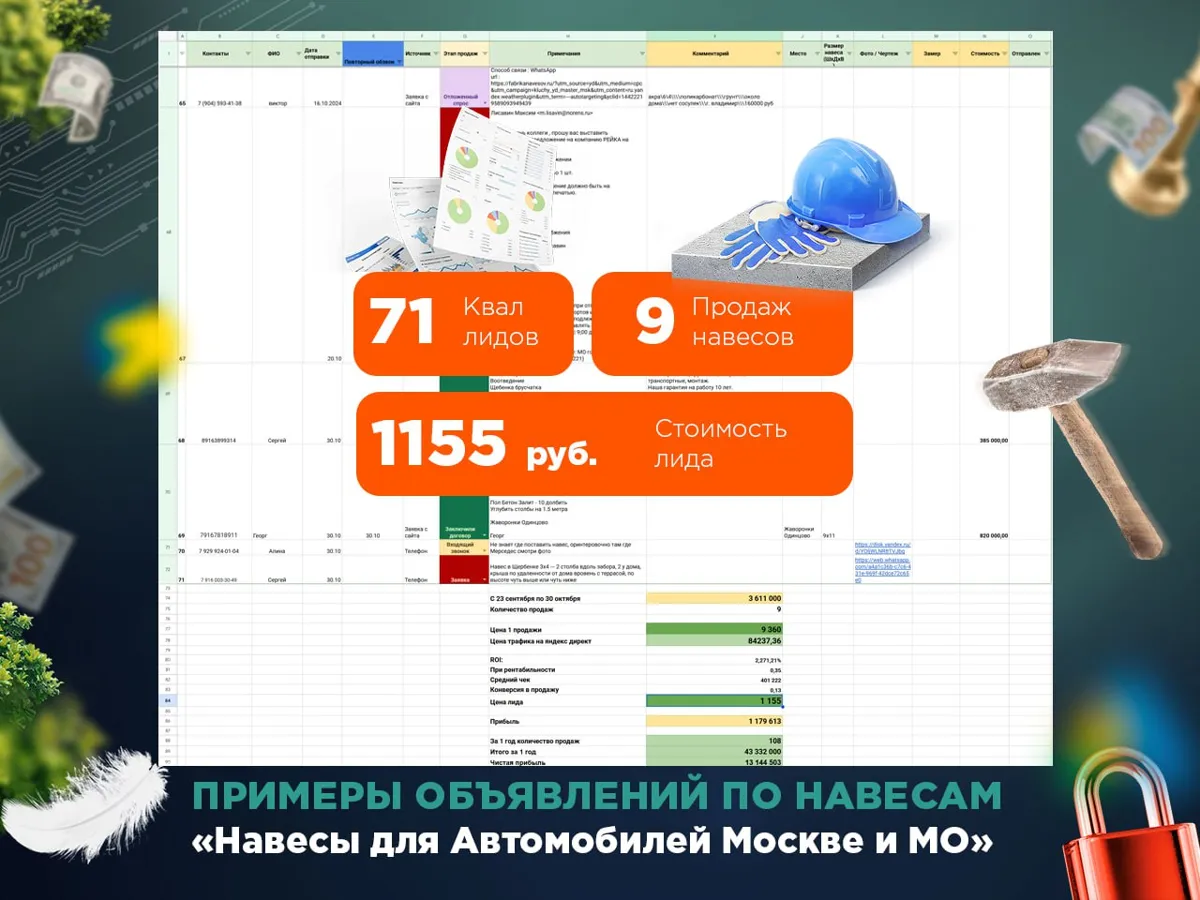The height and width of the screenshot is (900, 1200).
Task: Open filter arrow on Этап продаж header
Action: tap(484, 53)
